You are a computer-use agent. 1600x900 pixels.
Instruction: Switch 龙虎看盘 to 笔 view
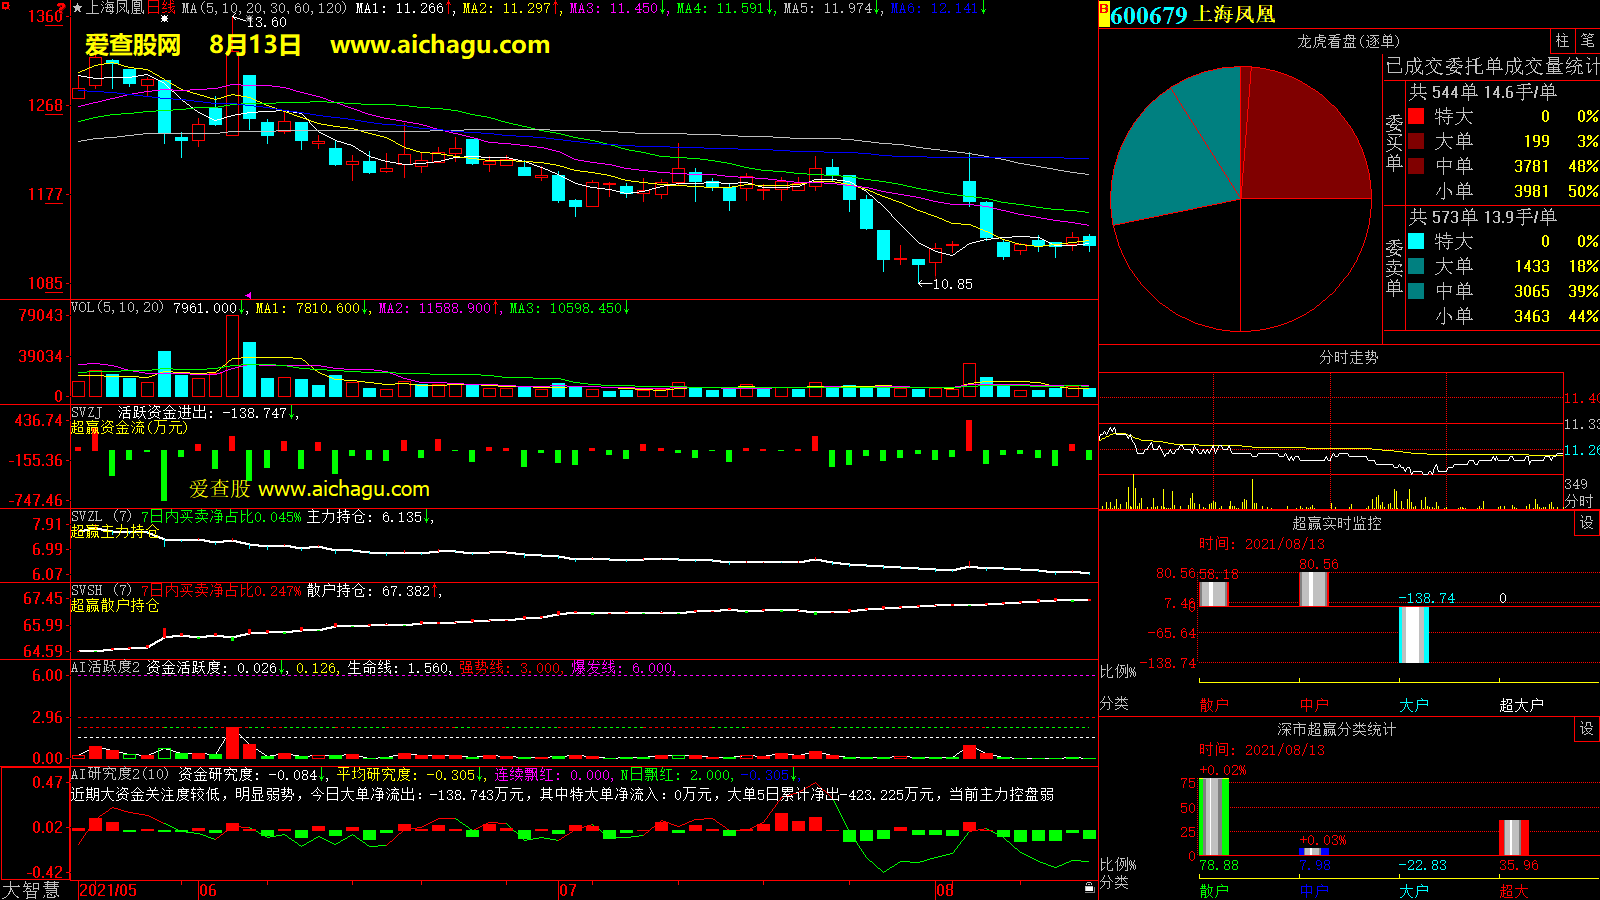1587,41
